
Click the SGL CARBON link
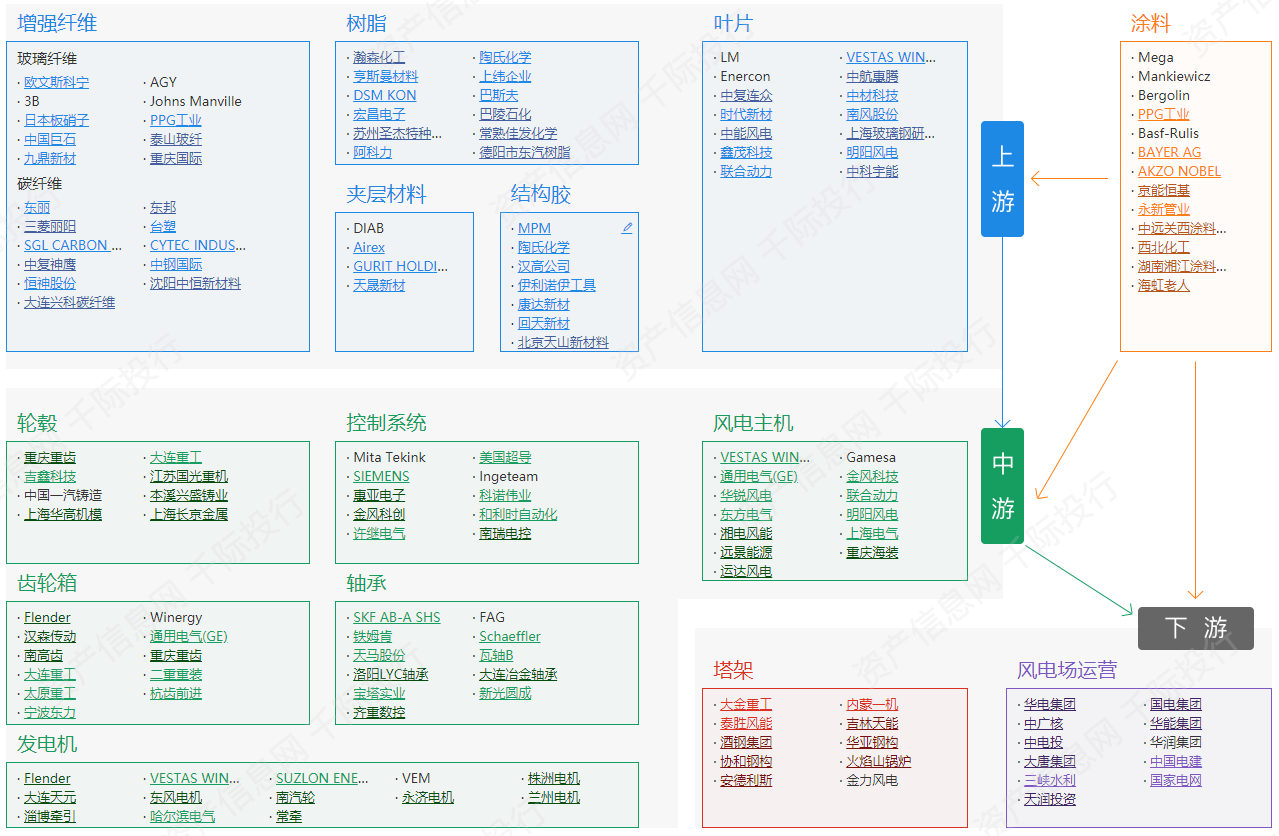[x=73, y=245]
